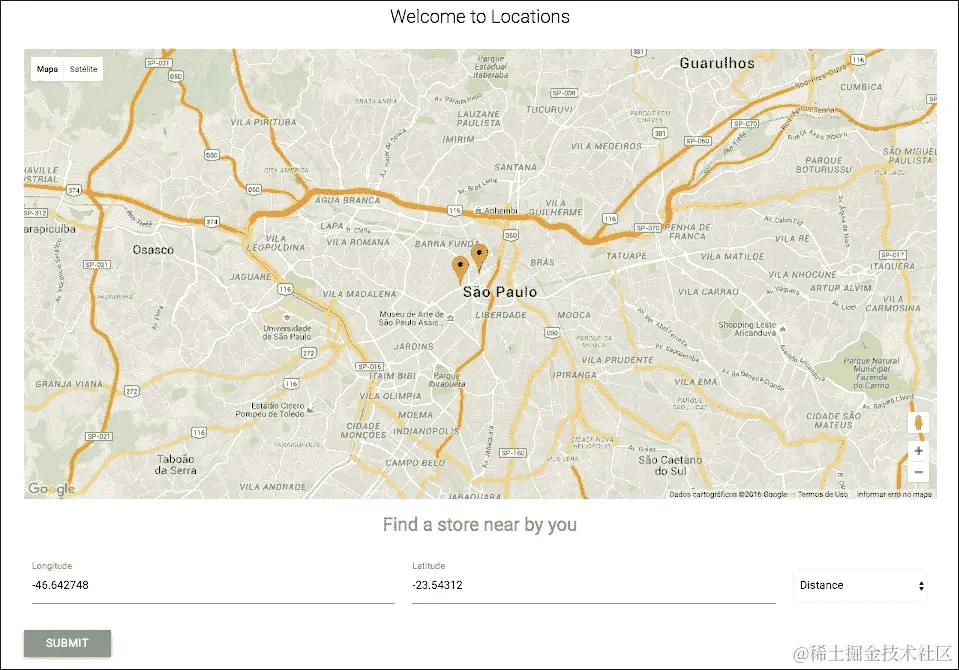Click the VILA PIRITUBA label
This screenshot has height=670, width=959.
pos(264,122)
